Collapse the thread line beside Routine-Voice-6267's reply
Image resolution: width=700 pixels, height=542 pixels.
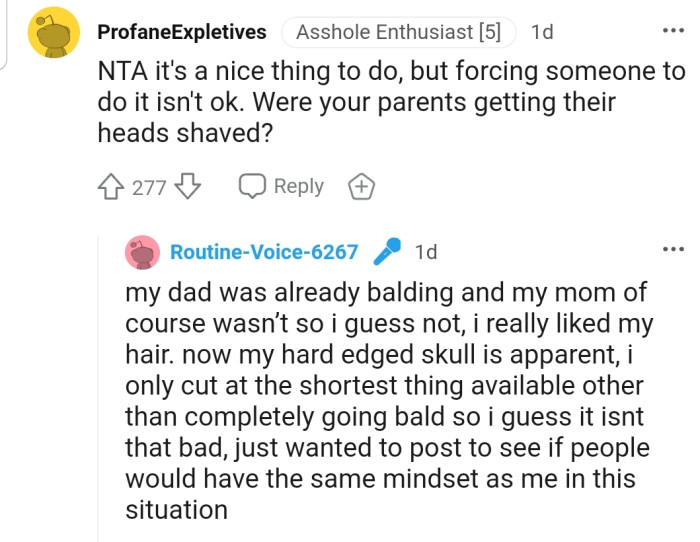tap(98, 400)
